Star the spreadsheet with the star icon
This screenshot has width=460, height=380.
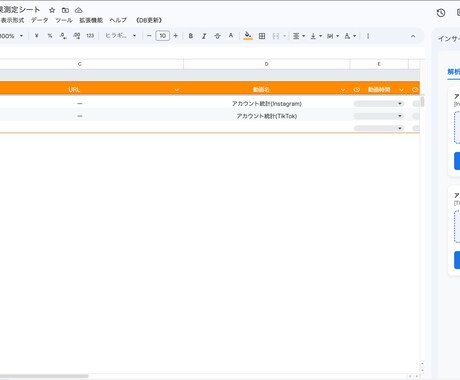coord(52,10)
